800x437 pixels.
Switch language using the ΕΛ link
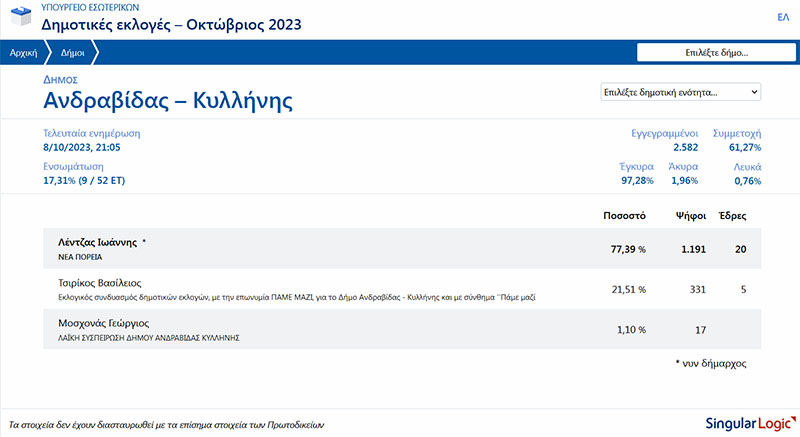[783, 17]
